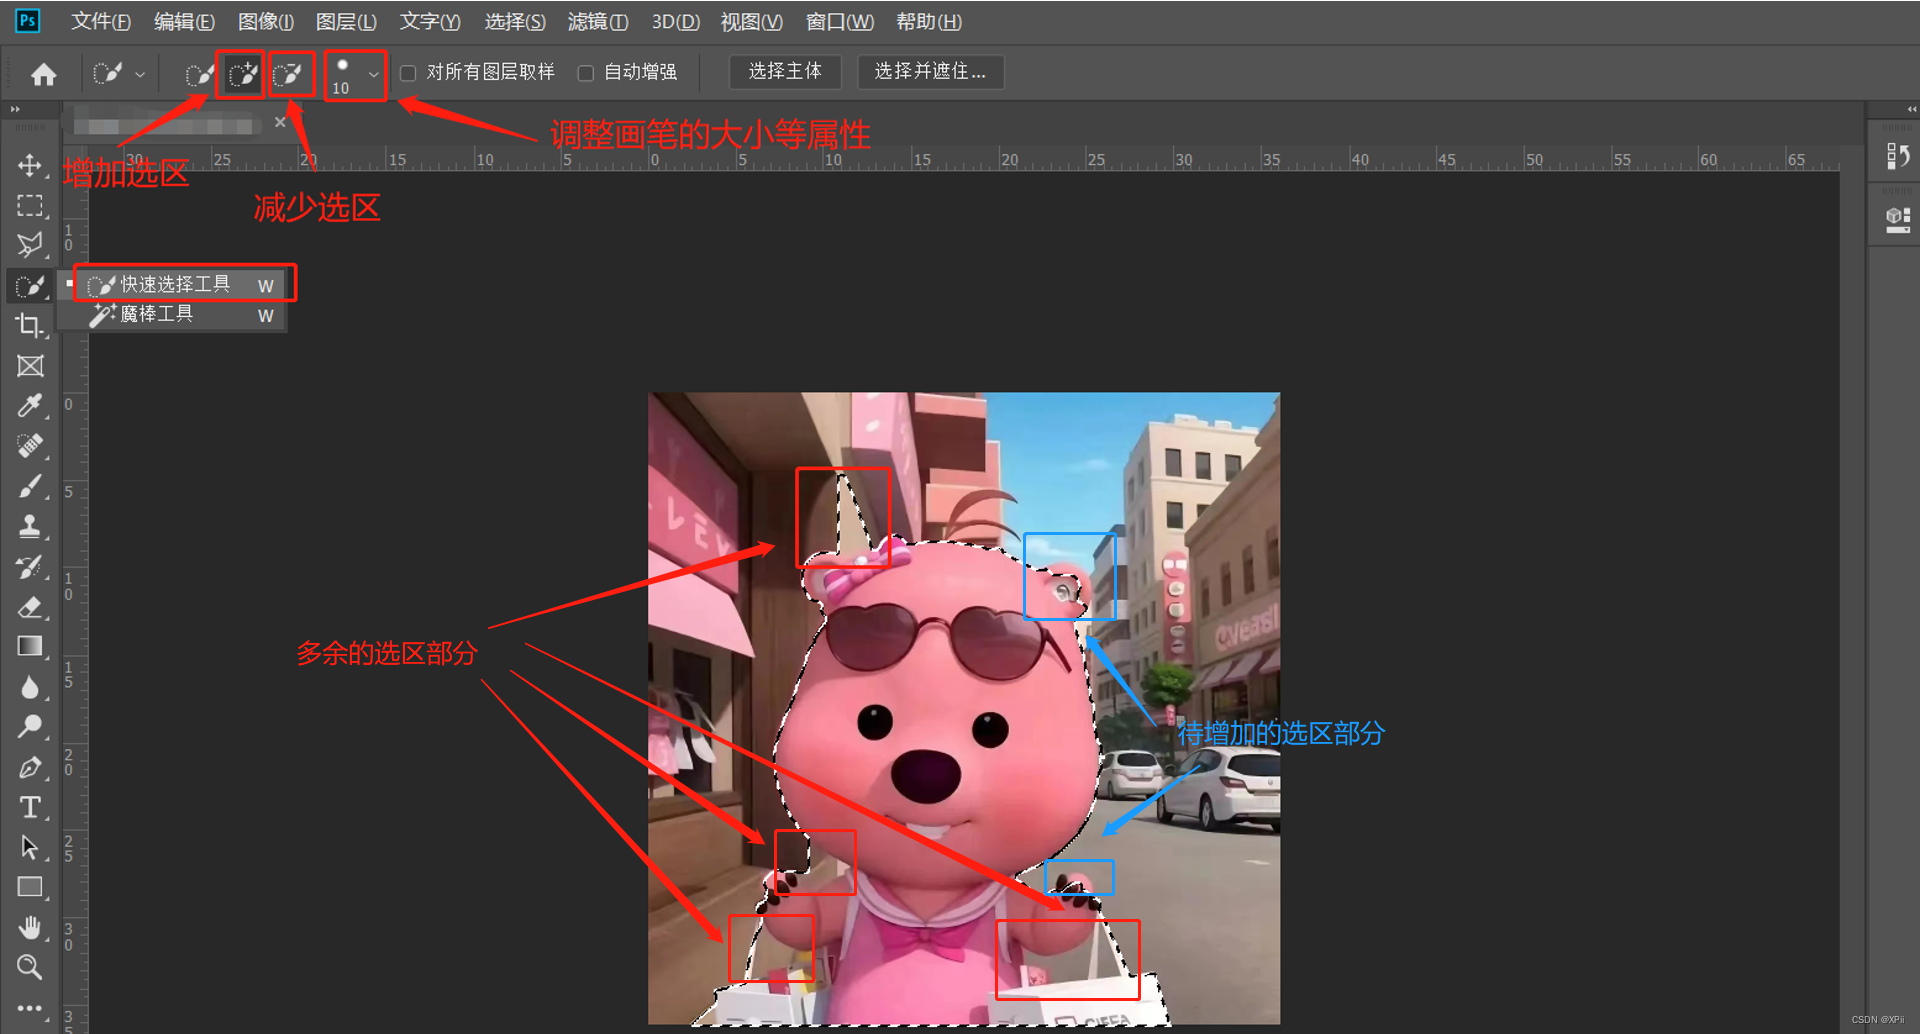Open the 编辑(E) menu
This screenshot has height=1034, width=1920.
(184, 22)
